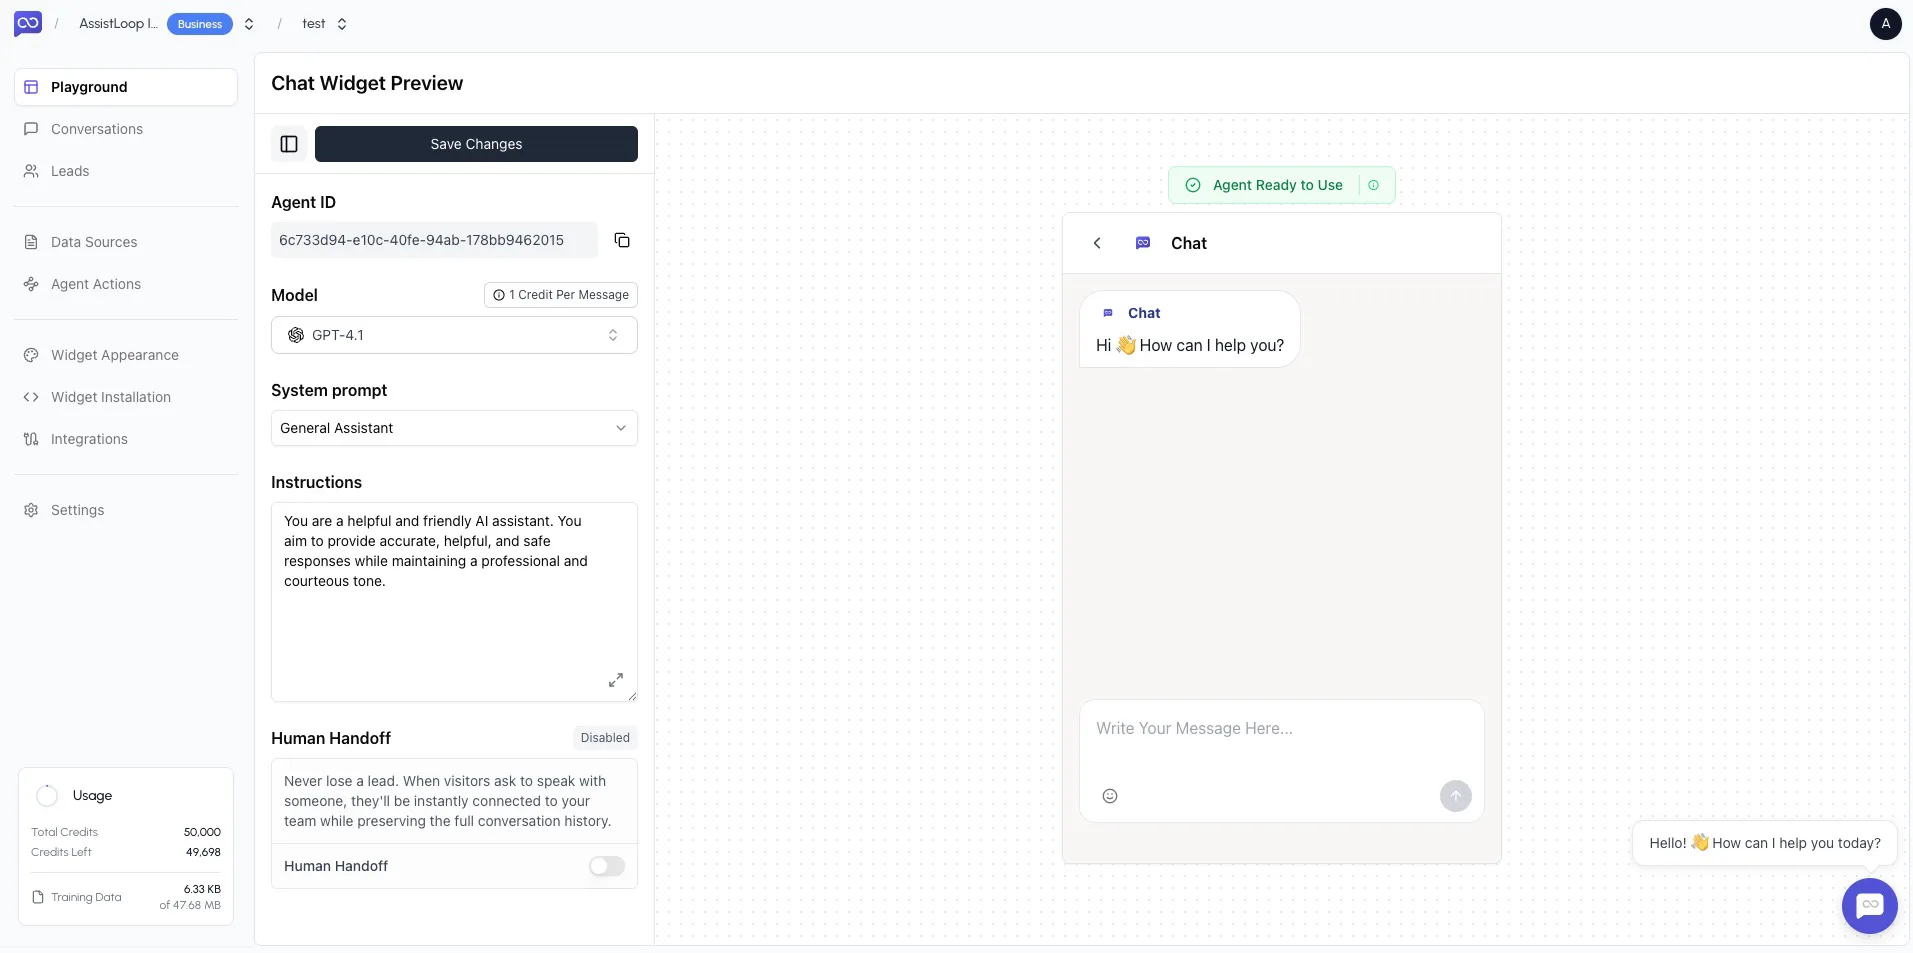Click the Agent ID field
Screen dimensions: 1913x953
point(434,240)
